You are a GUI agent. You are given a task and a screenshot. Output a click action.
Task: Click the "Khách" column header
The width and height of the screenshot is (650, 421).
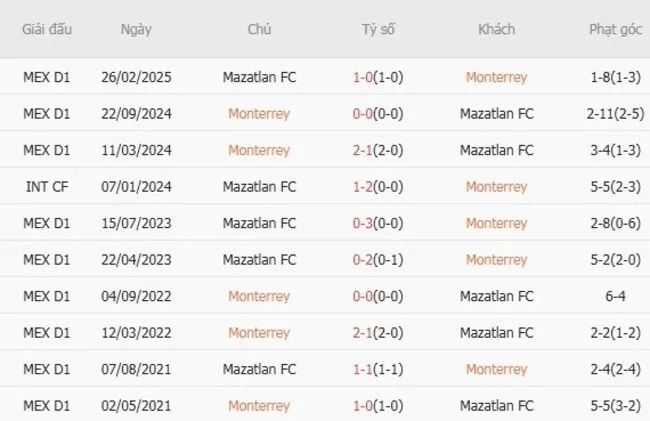pos(496,29)
